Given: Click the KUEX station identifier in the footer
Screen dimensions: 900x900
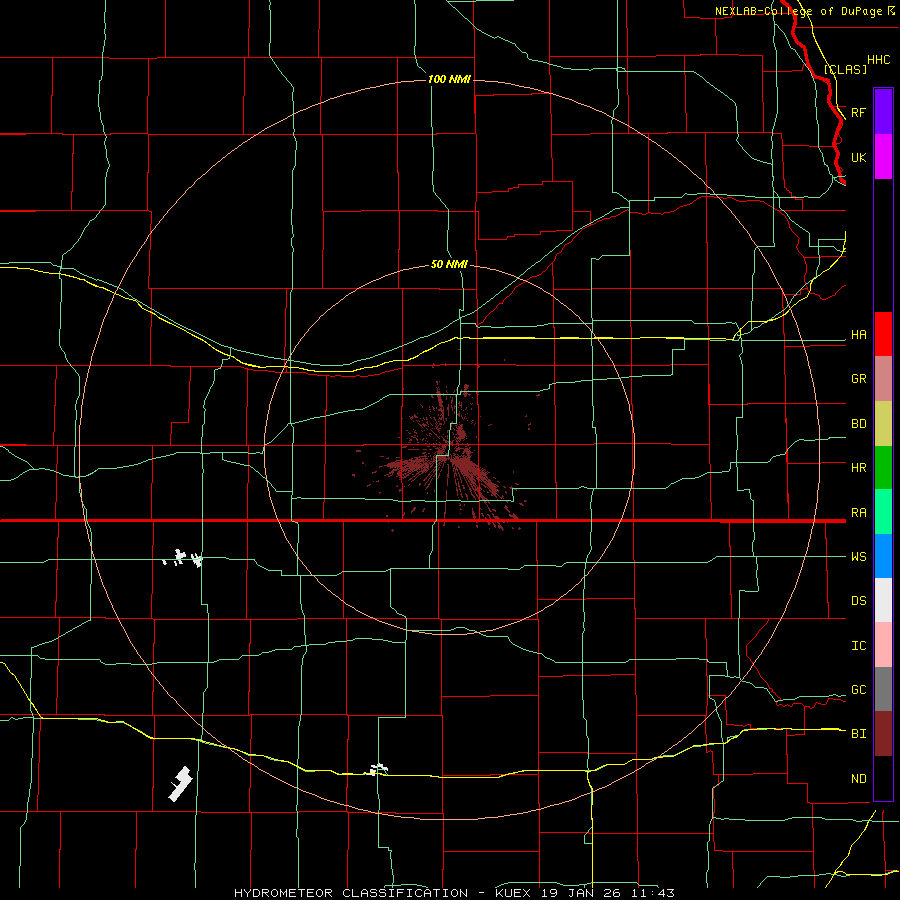Looking at the screenshot, I should [x=514, y=893].
